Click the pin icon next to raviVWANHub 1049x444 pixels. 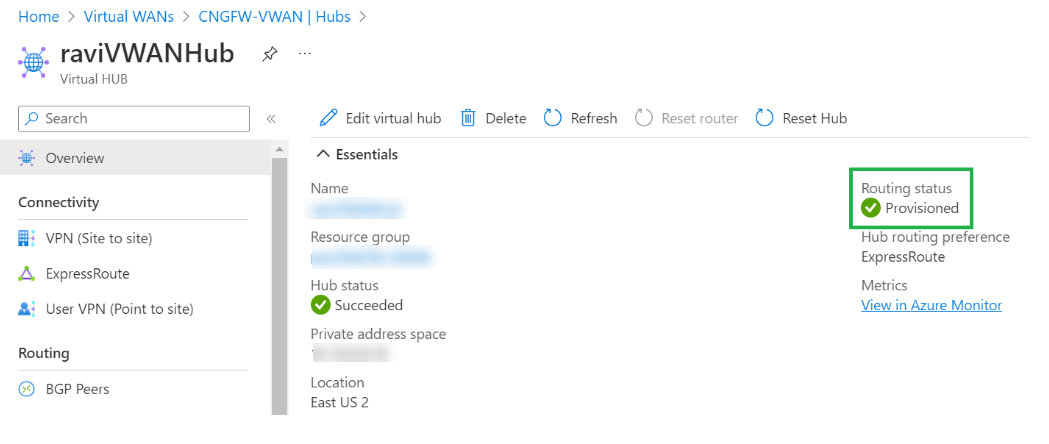point(270,54)
